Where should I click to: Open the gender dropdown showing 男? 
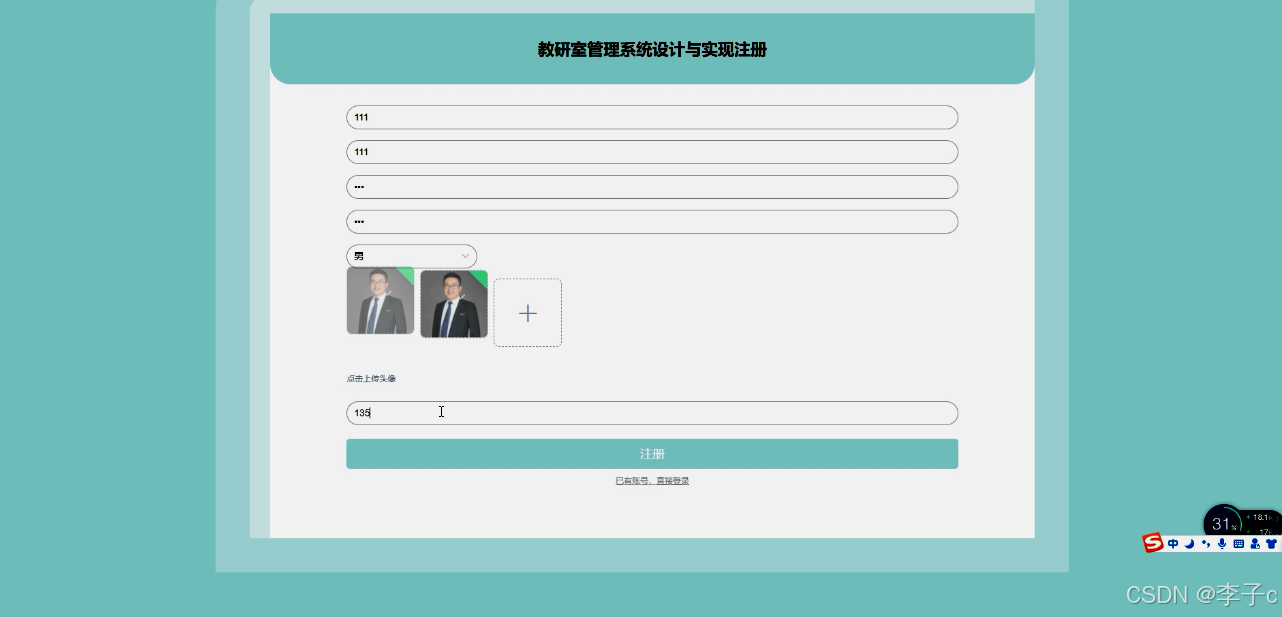(x=411, y=256)
